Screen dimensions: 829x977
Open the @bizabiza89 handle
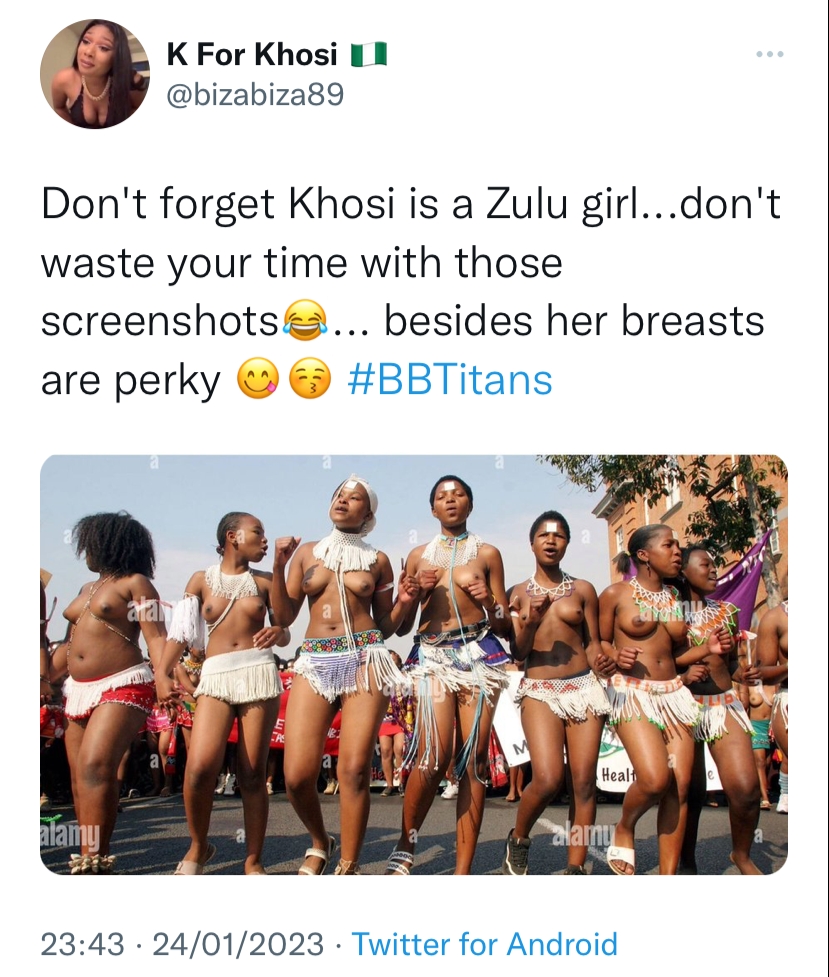(x=255, y=96)
